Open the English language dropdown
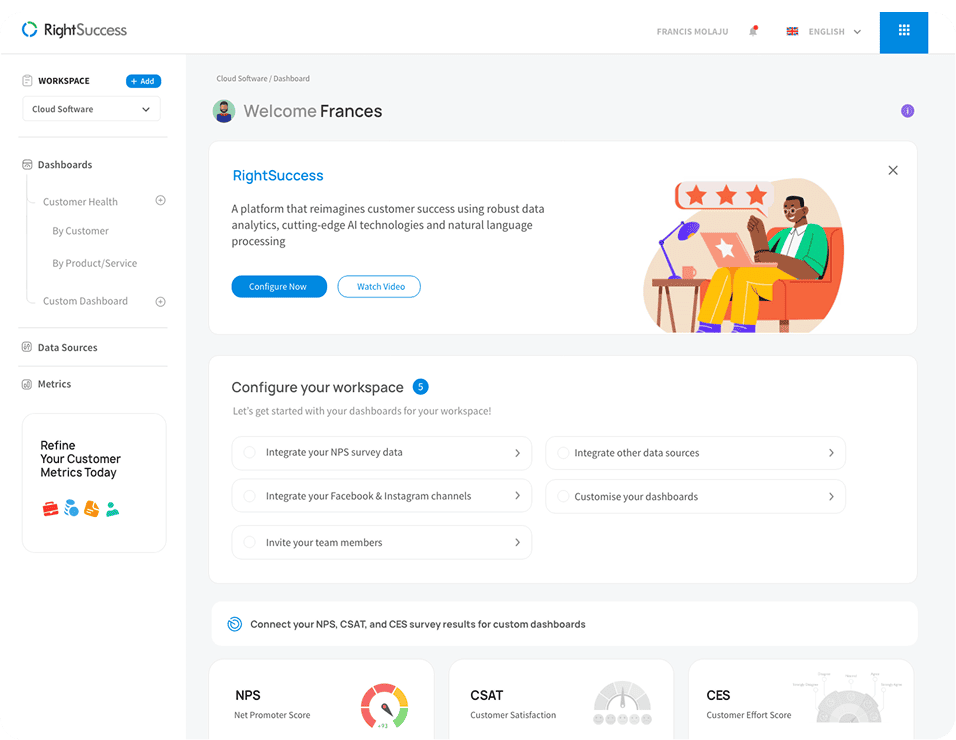Image resolution: width=956 pixels, height=740 pixels. (824, 32)
